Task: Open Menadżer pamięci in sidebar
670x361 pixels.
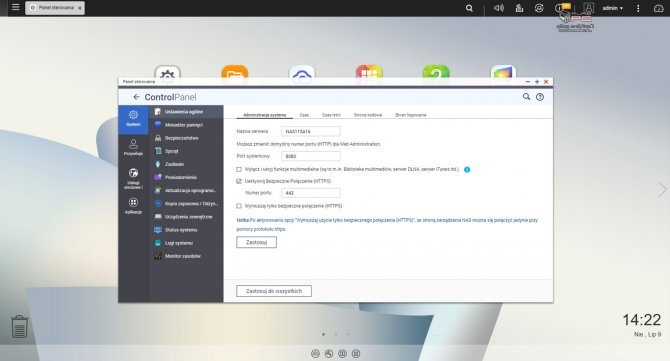Action: pyautogui.click(x=186, y=125)
